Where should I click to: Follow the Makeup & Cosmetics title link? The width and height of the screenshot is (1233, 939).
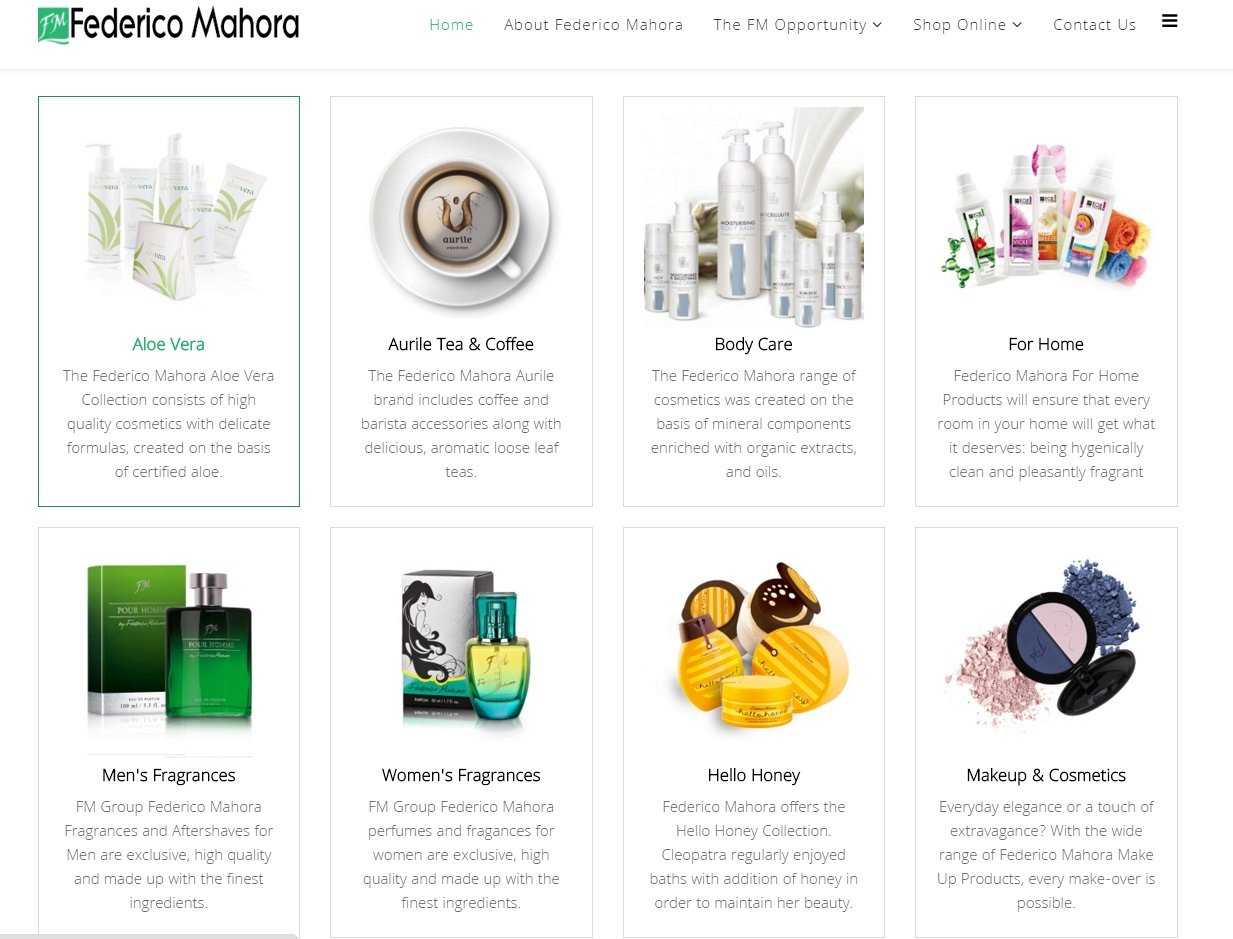[1046, 775]
